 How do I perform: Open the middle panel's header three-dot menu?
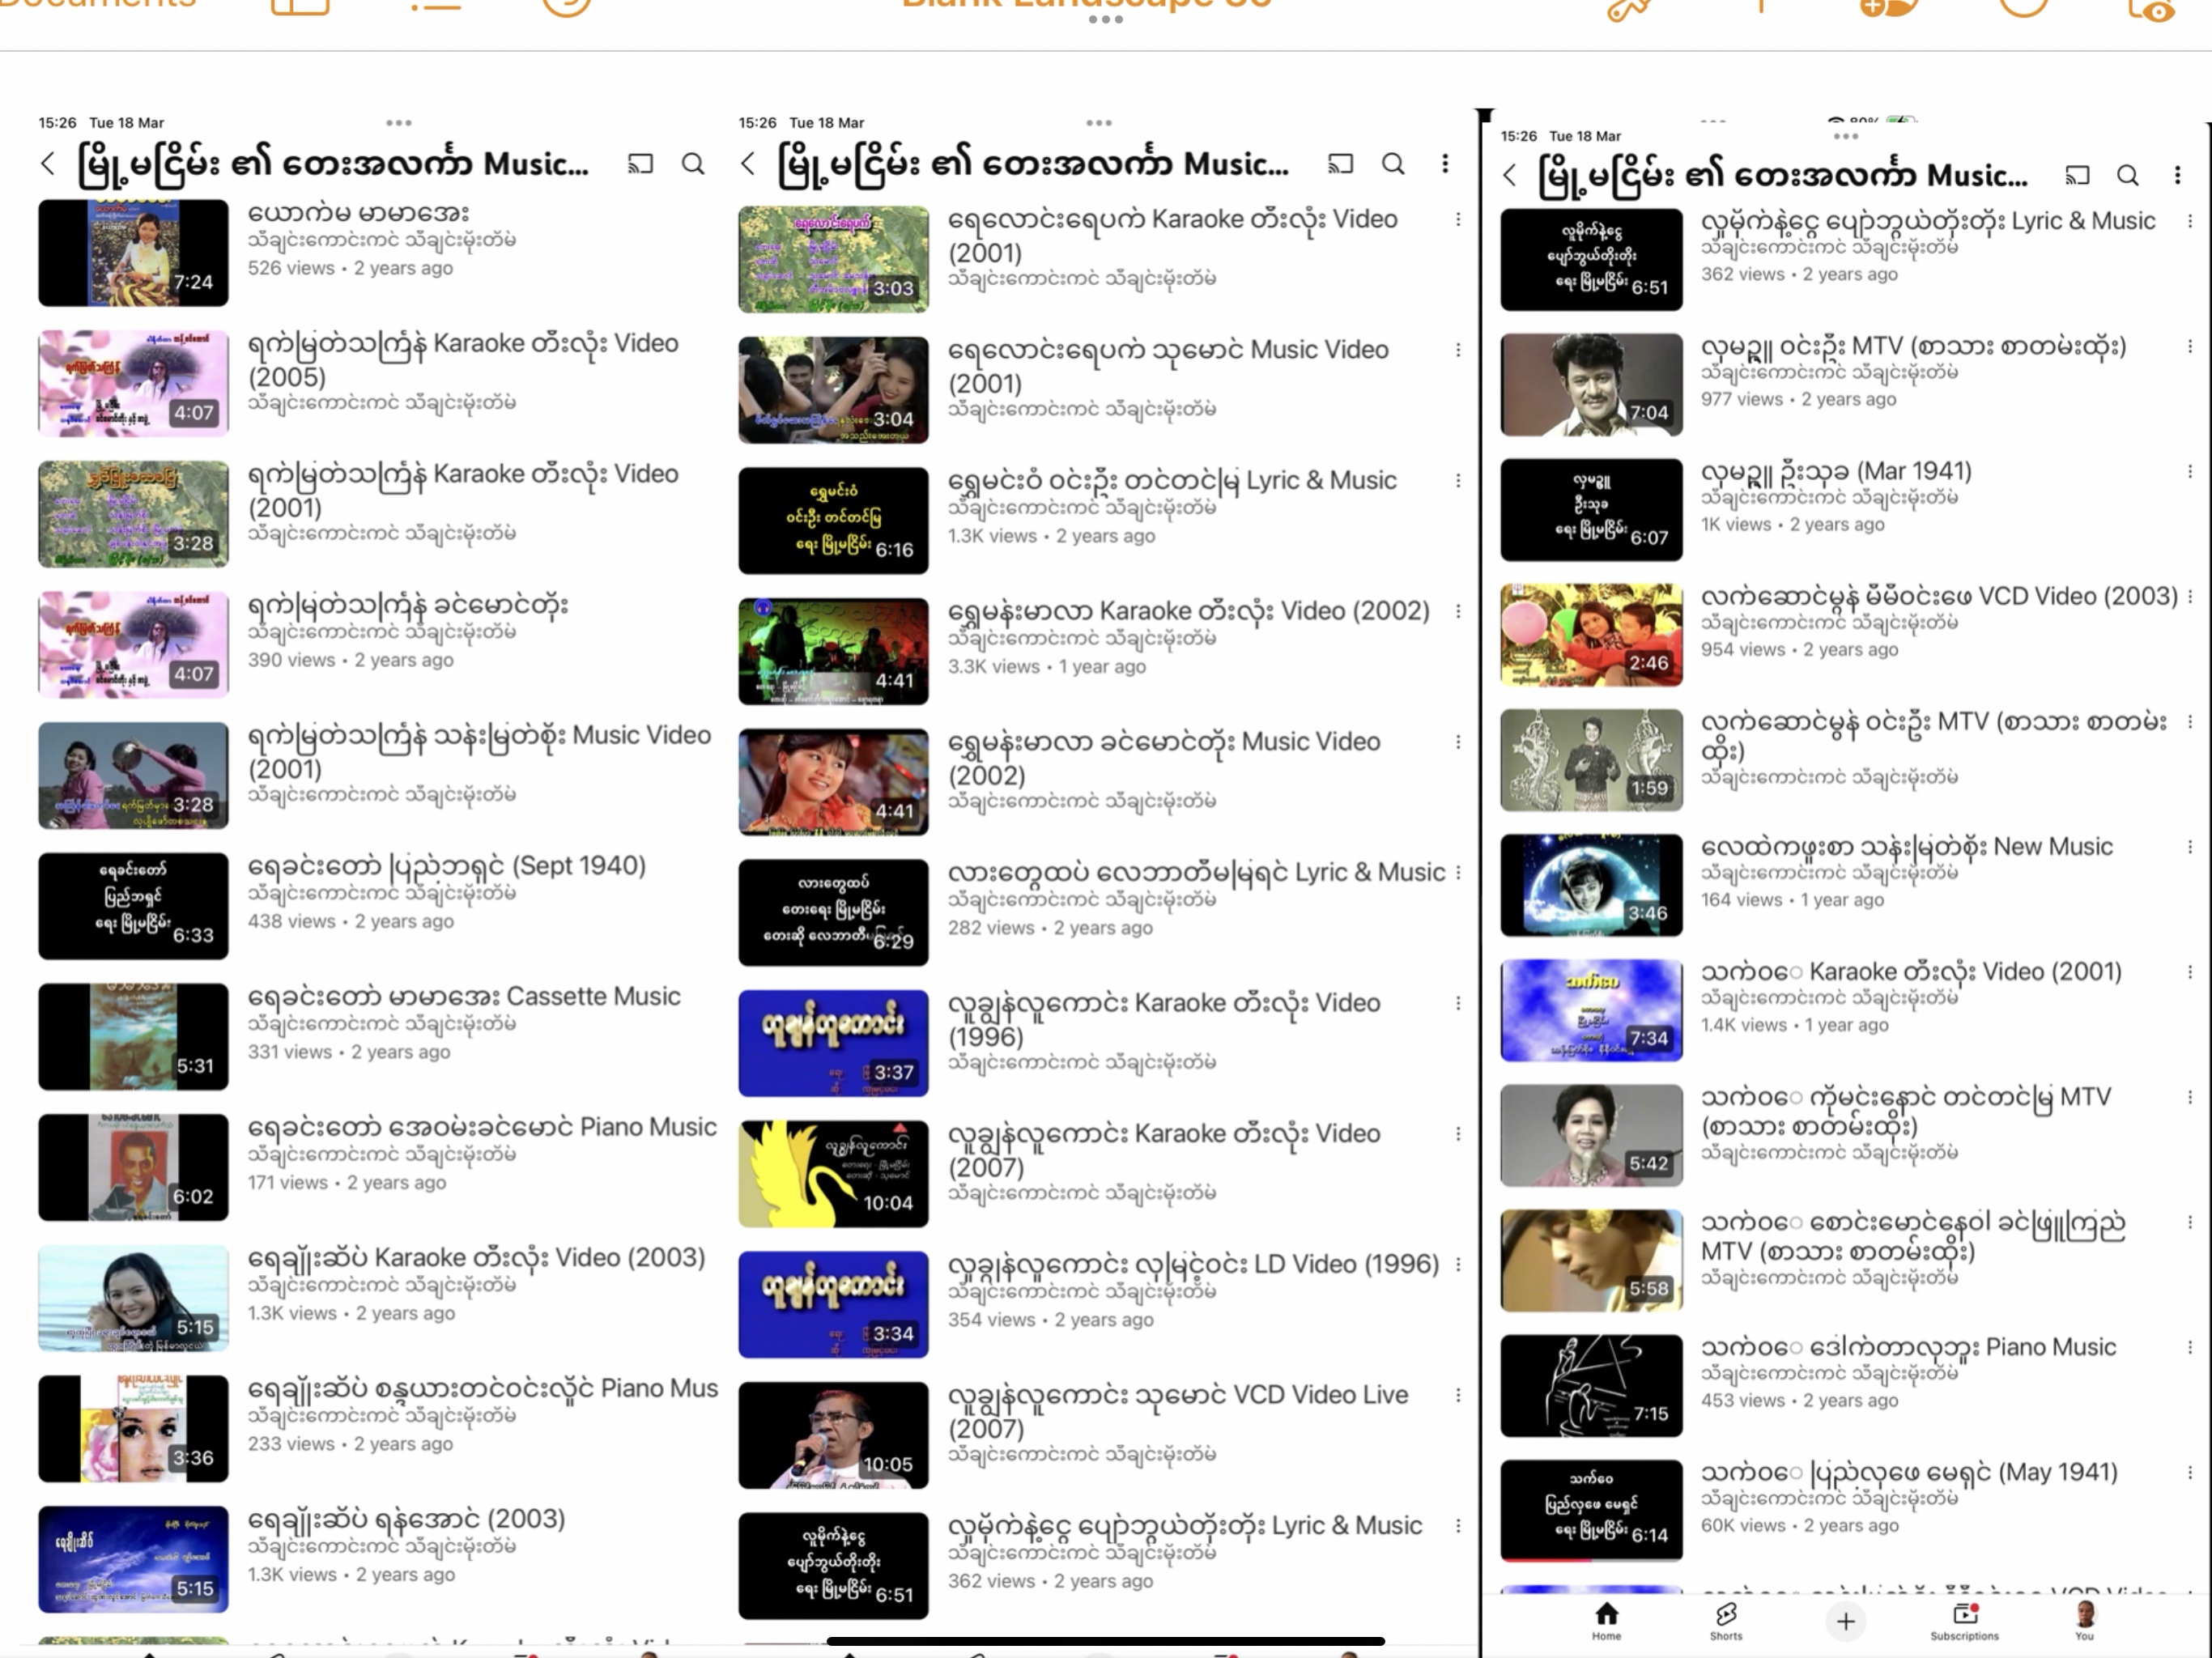(1445, 164)
